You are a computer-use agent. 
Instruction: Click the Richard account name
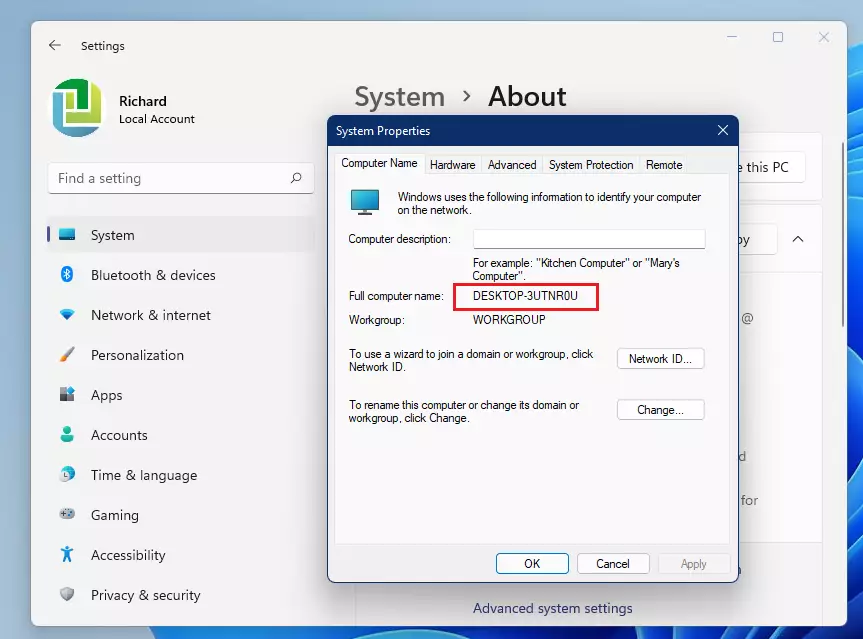(143, 101)
